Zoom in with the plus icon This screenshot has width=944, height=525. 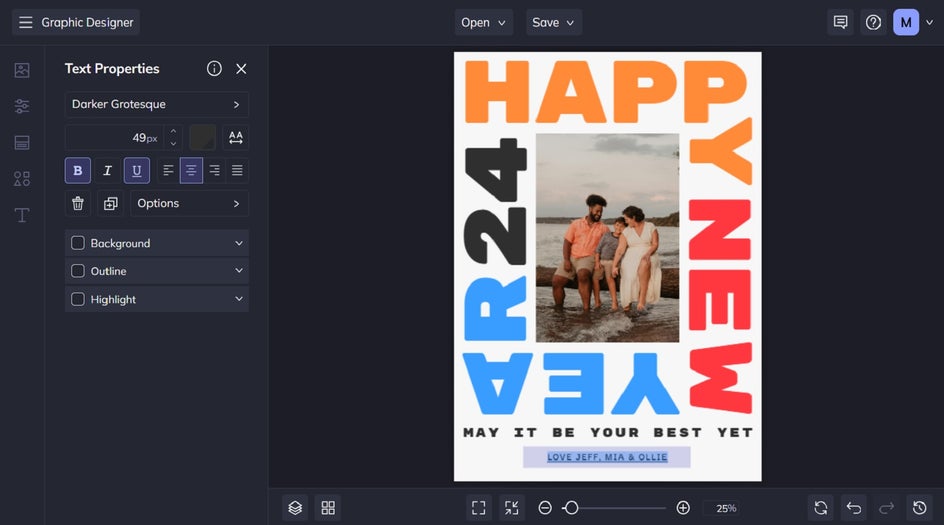[x=683, y=508]
